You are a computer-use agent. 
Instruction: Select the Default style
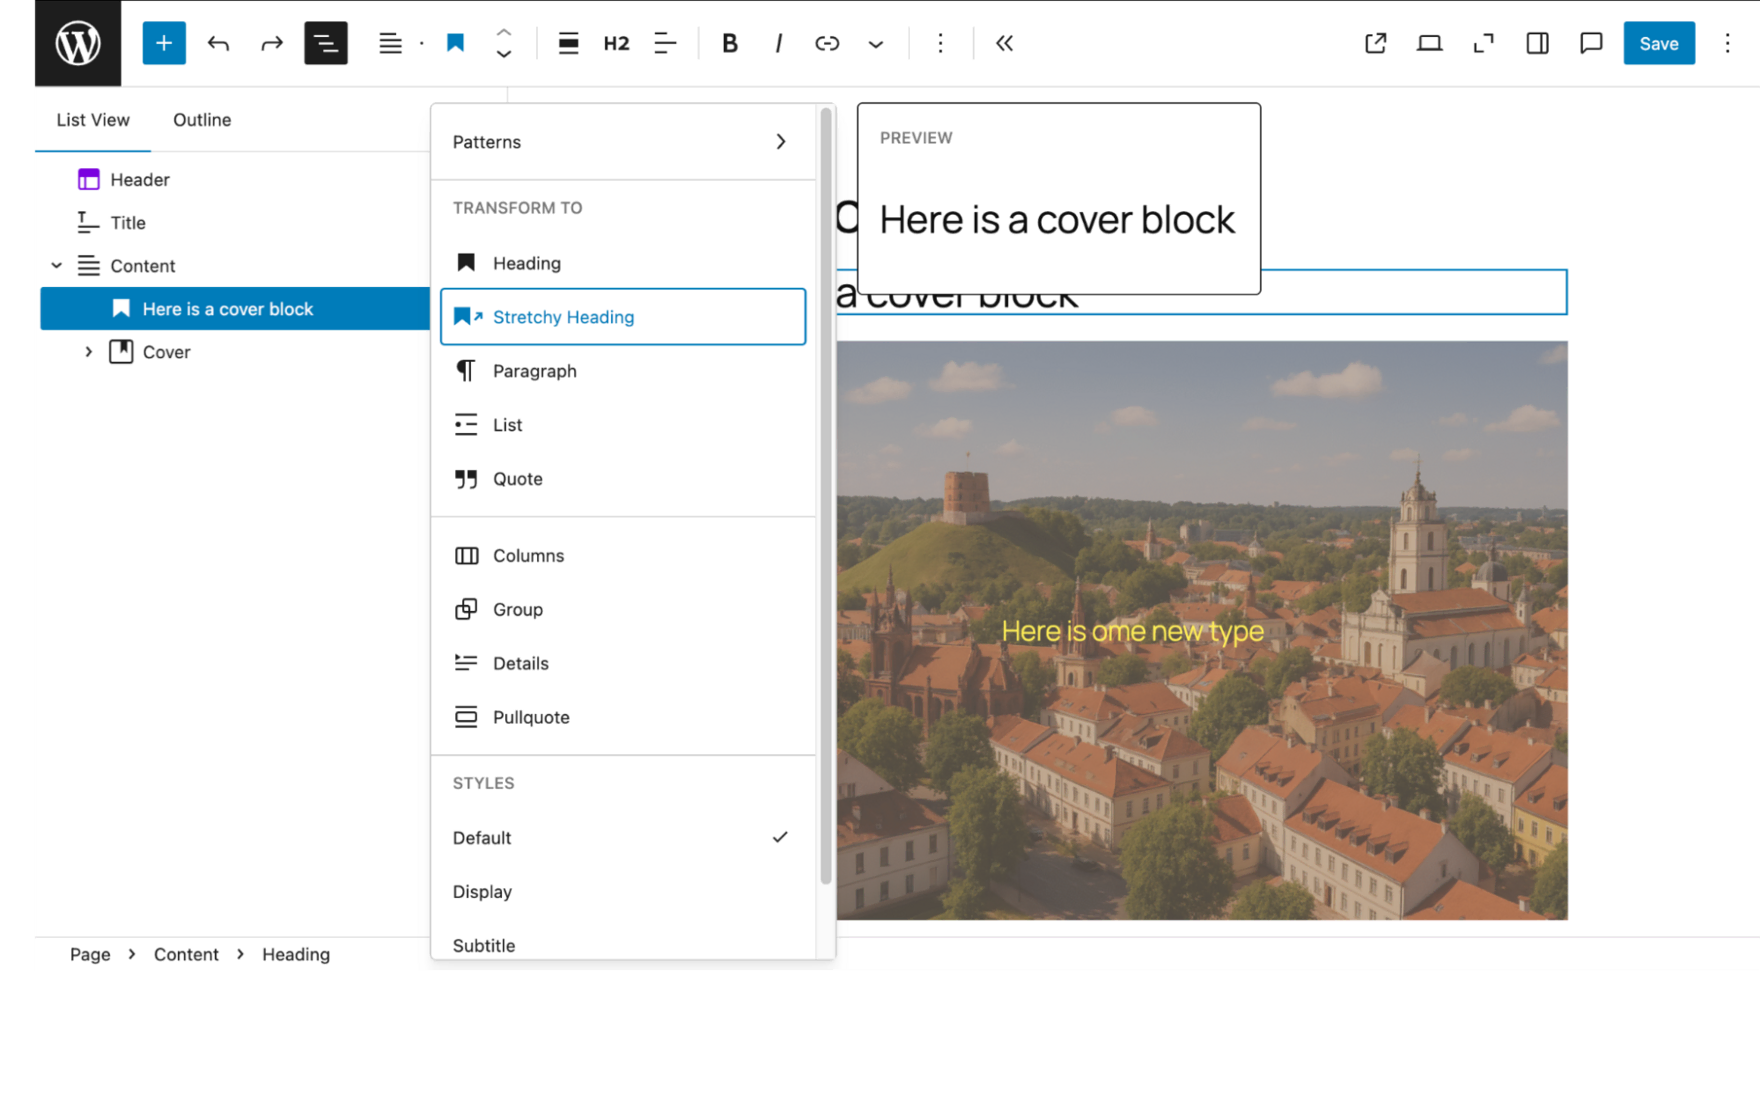coord(482,837)
